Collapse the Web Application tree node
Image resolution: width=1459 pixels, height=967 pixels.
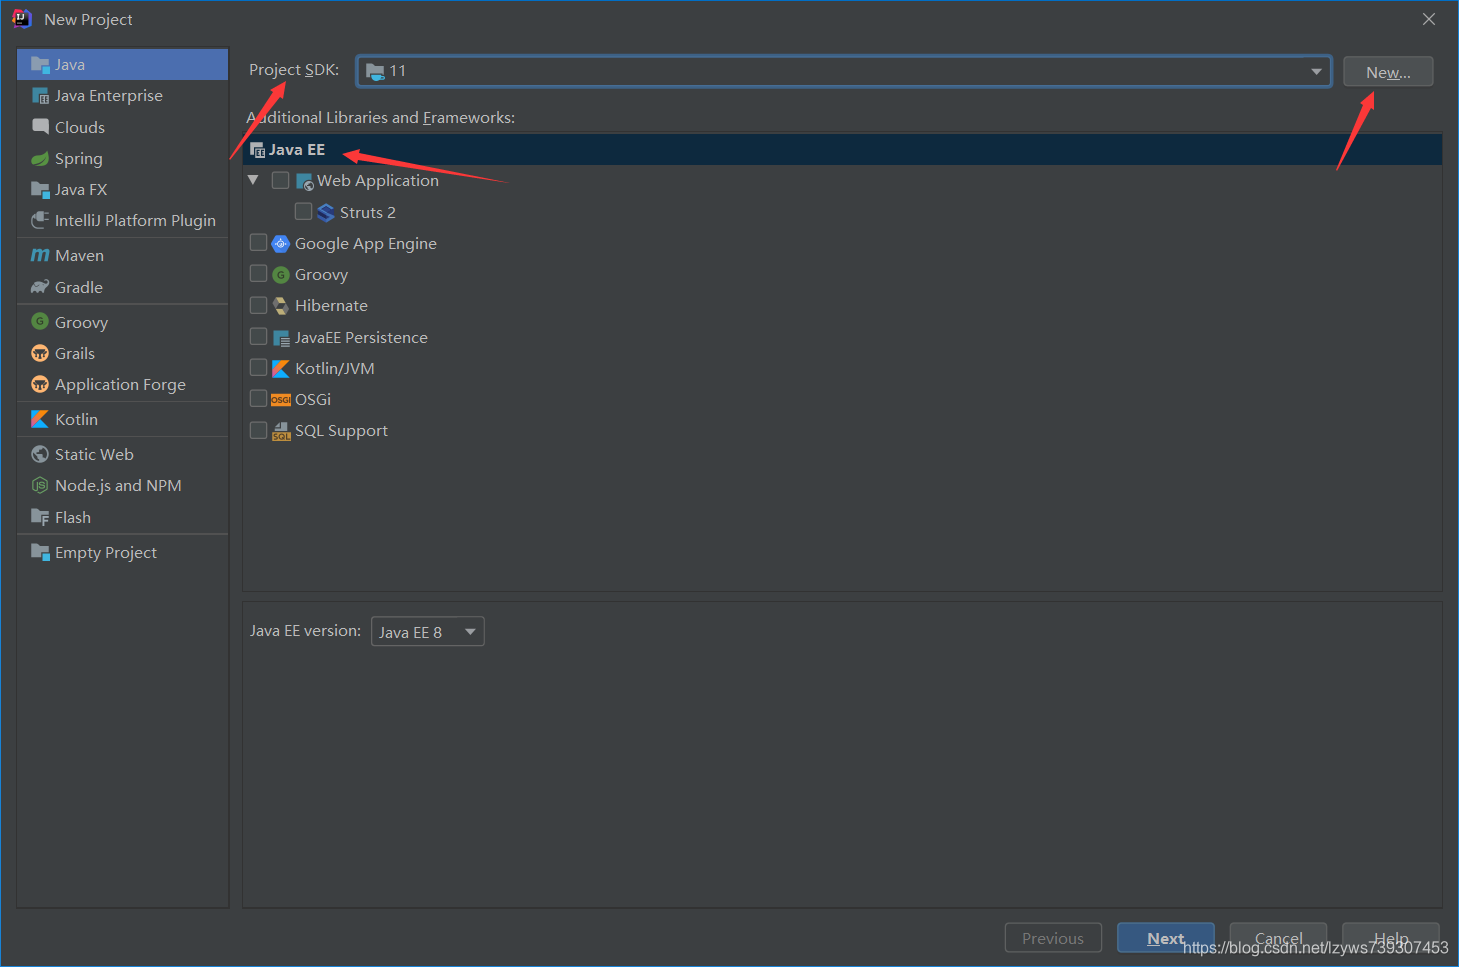253,180
